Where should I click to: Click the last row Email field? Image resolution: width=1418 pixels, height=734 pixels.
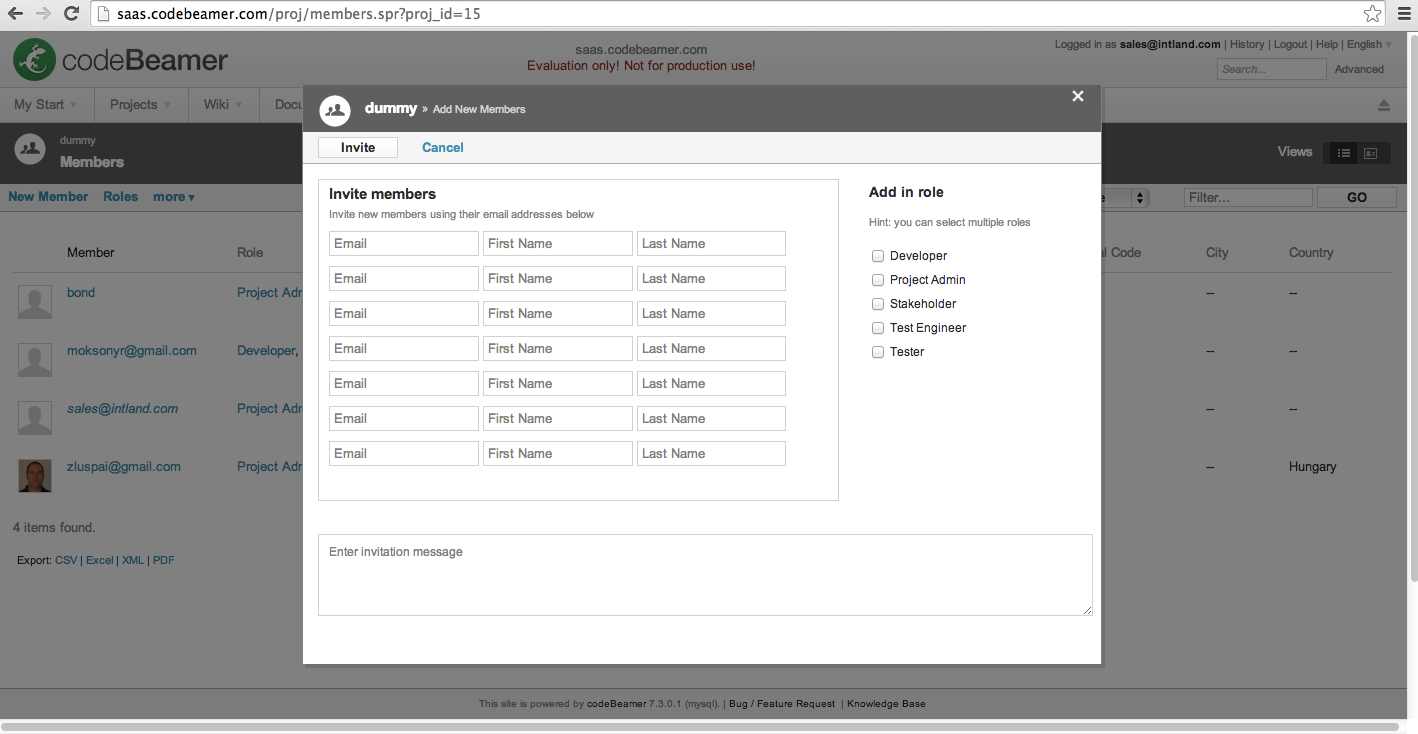click(x=404, y=454)
